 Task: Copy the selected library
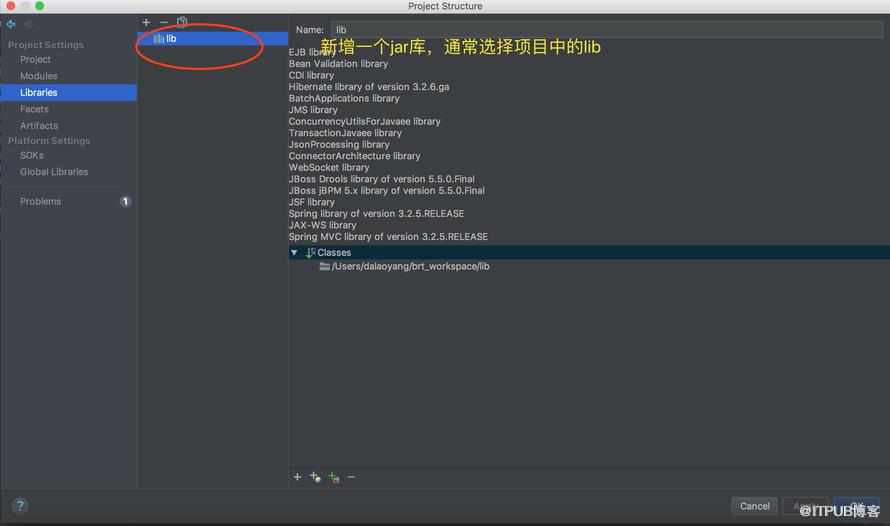pos(182,22)
